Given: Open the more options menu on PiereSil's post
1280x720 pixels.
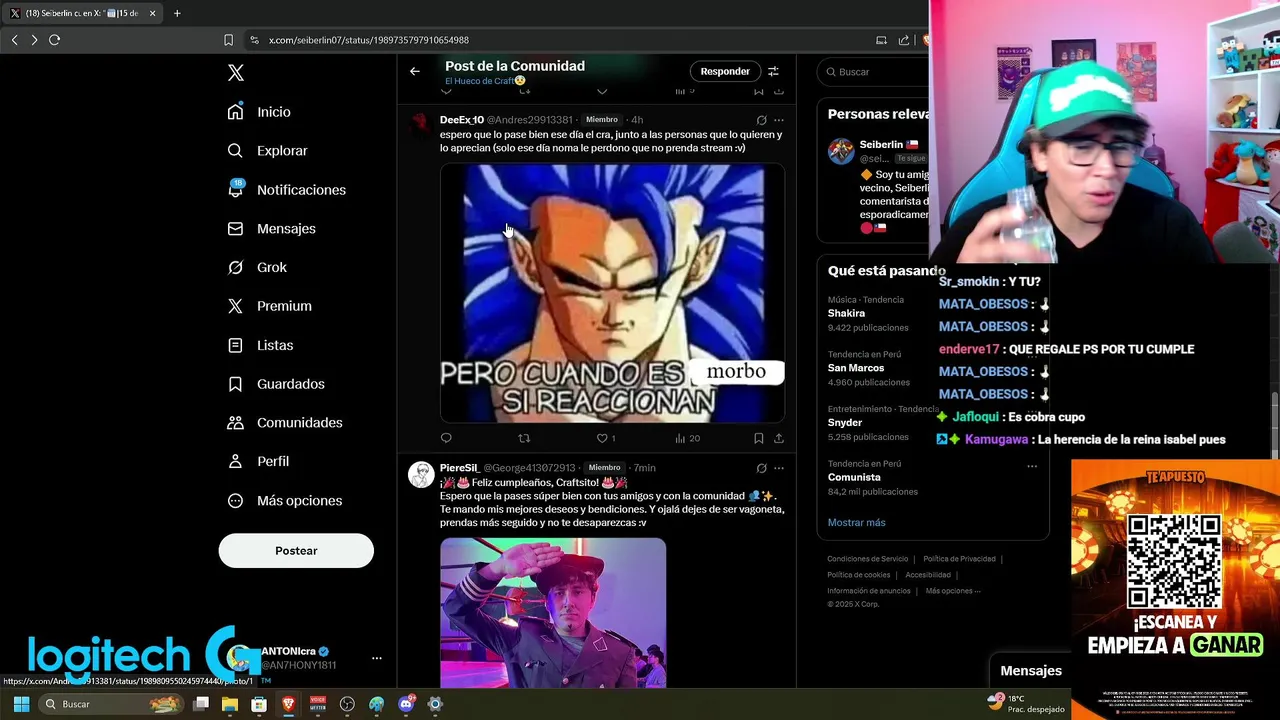Looking at the screenshot, I should [x=779, y=468].
